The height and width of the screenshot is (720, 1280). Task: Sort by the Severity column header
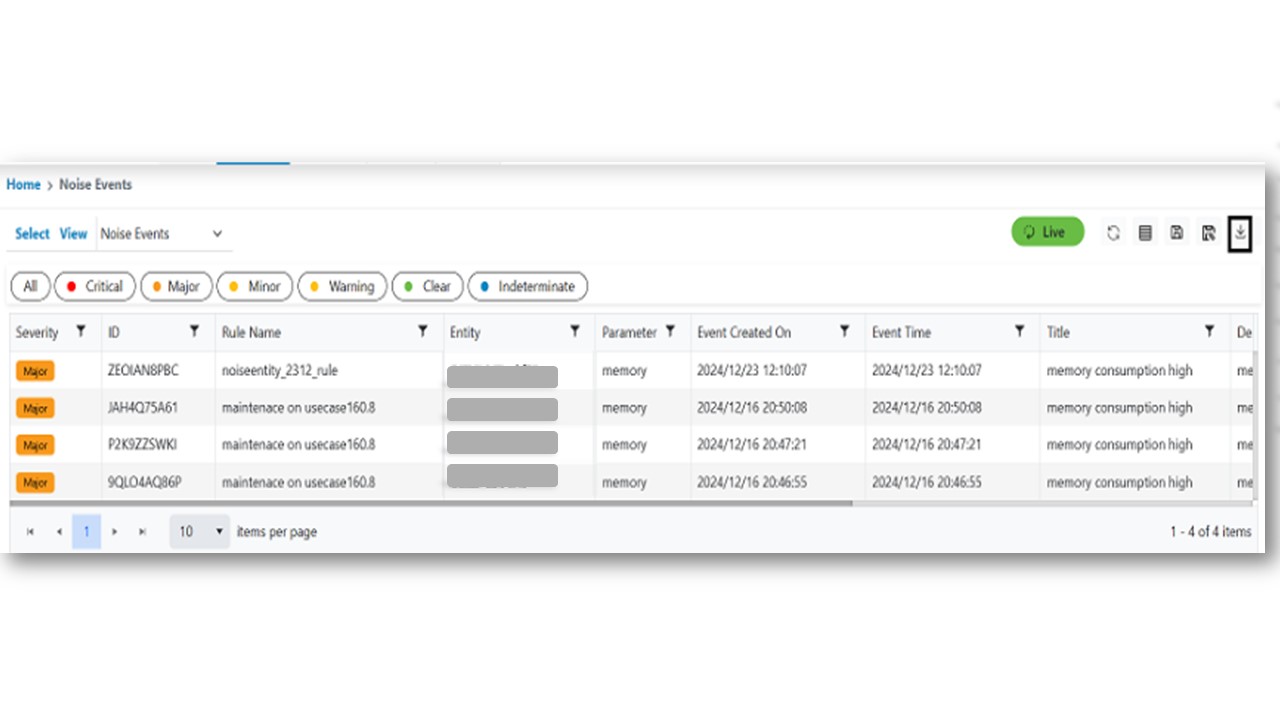click(x=37, y=332)
